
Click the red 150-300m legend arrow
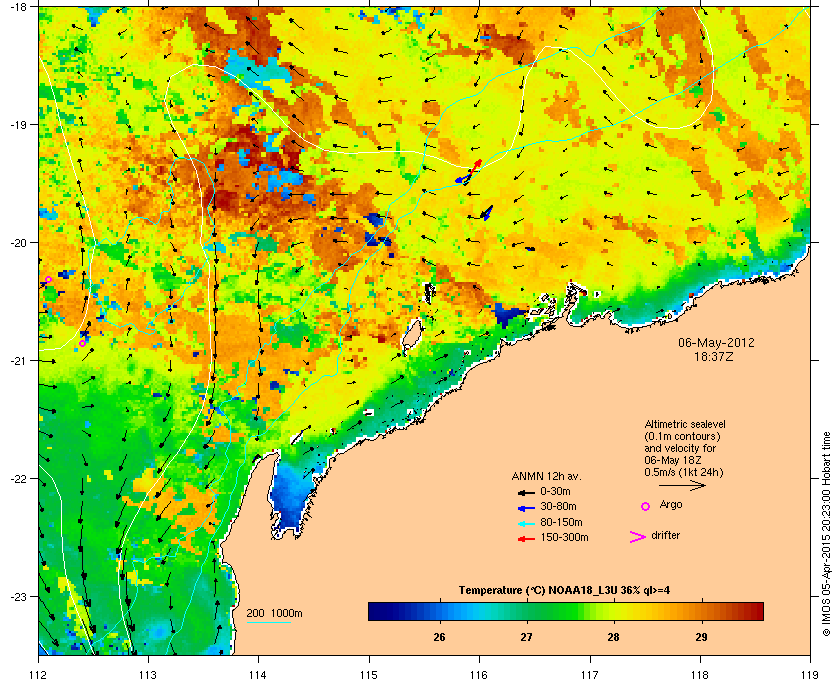[526, 539]
